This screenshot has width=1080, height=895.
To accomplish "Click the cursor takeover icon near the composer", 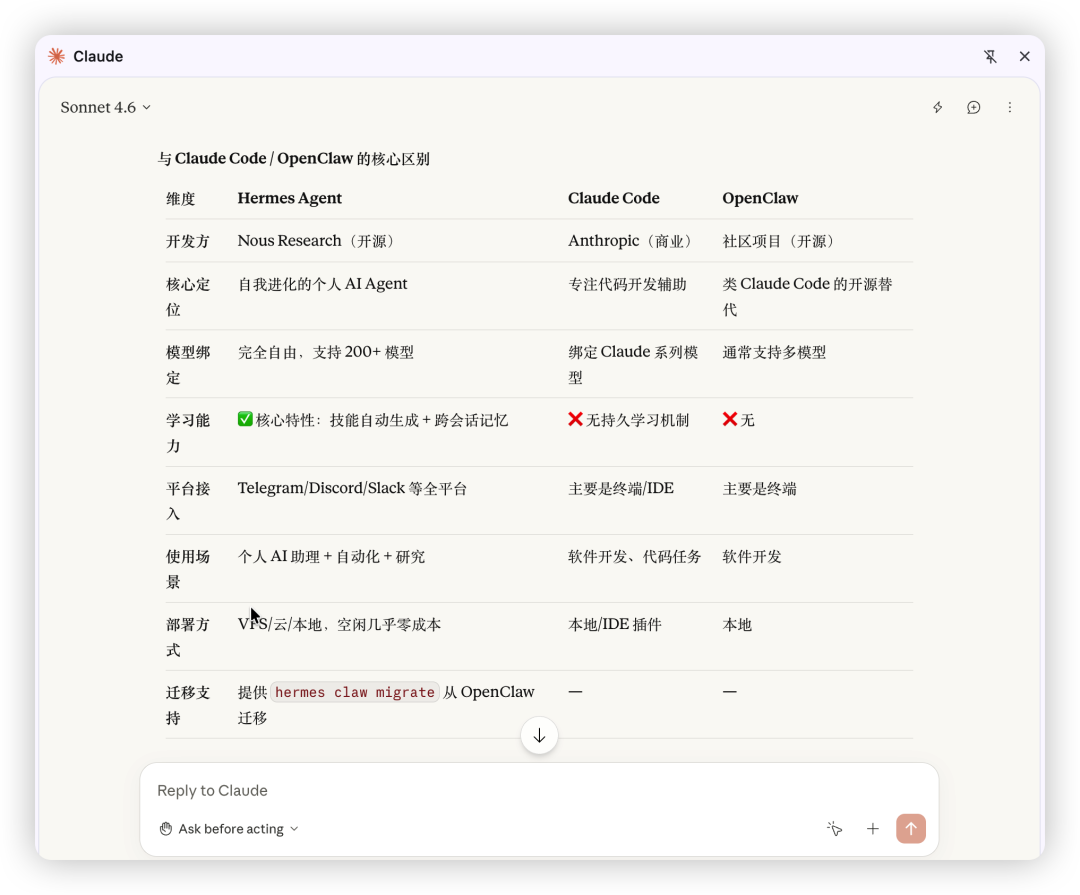I will (x=835, y=828).
